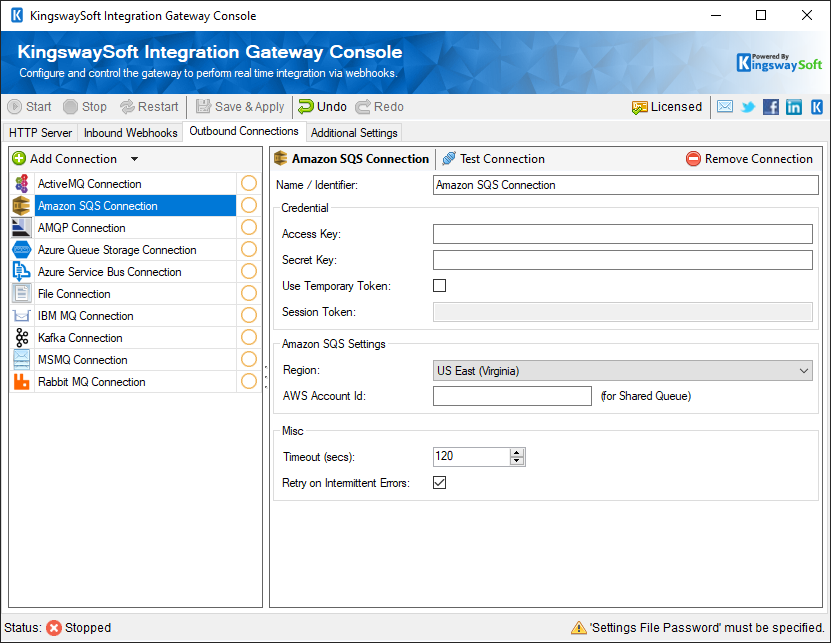
Task: Switch to the Inbound Webhooks tab
Action: click(130, 131)
